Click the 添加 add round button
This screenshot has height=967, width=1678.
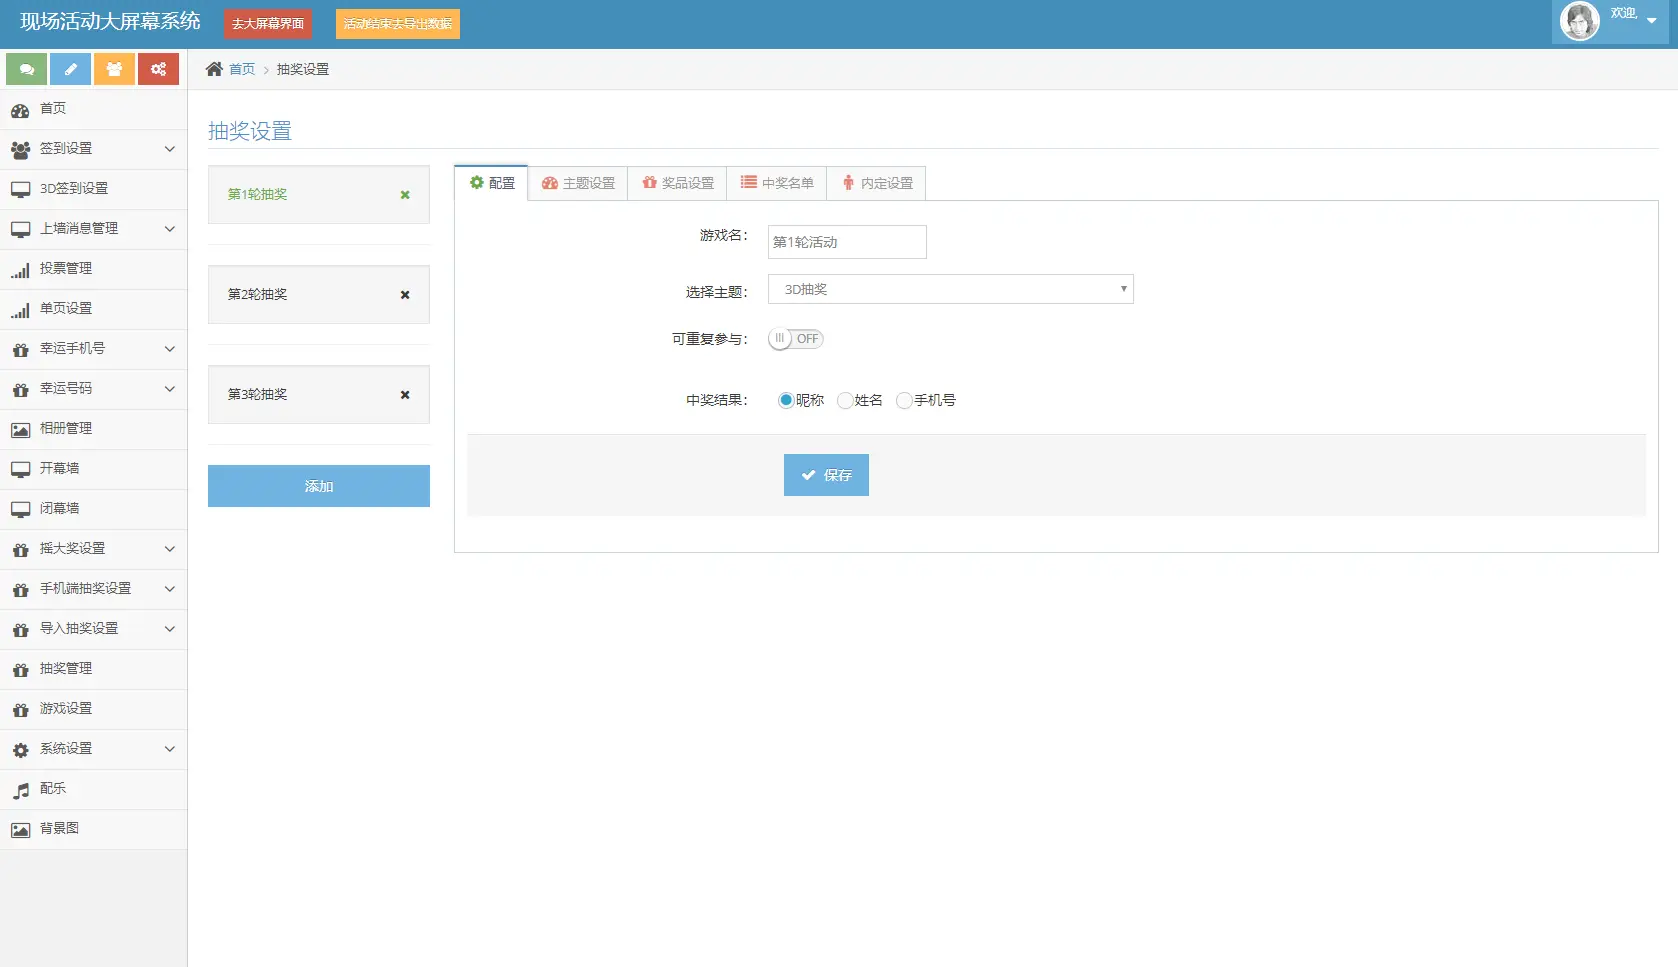tap(318, 486)
